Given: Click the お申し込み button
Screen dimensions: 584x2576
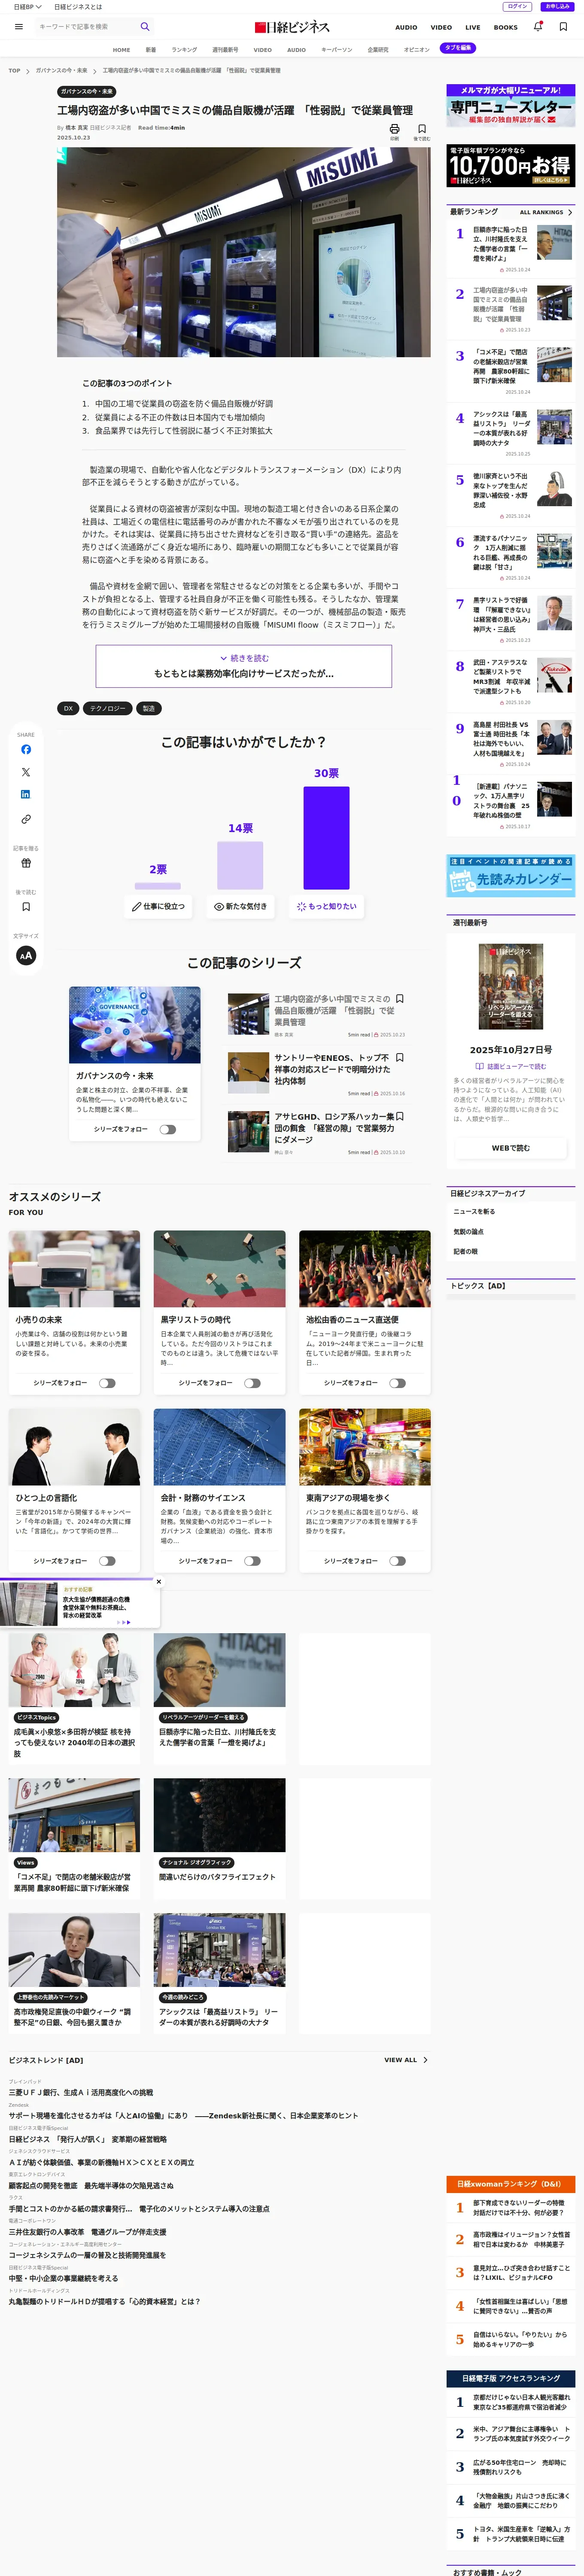Looking at the screenshot, I should click(557, 6).
